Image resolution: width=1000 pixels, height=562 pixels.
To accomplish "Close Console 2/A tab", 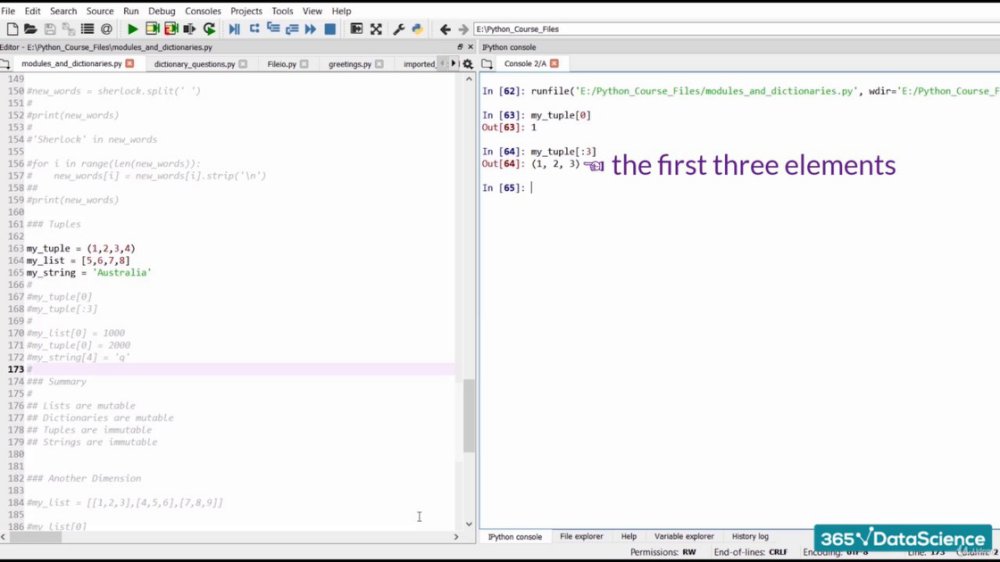I will click(554, 64).
